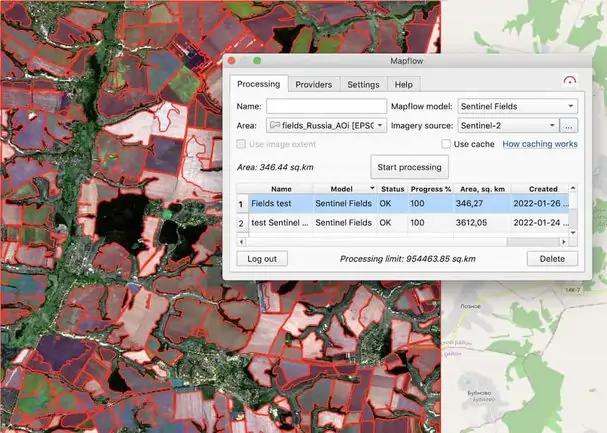Open the Imagery source dropdown
This screenshot has height=433, width=607.
[x=508, y=125]
